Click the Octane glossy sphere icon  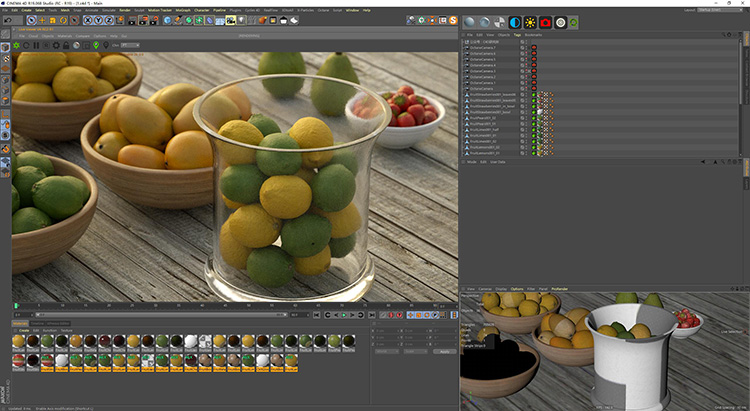(x=485, y=22)
